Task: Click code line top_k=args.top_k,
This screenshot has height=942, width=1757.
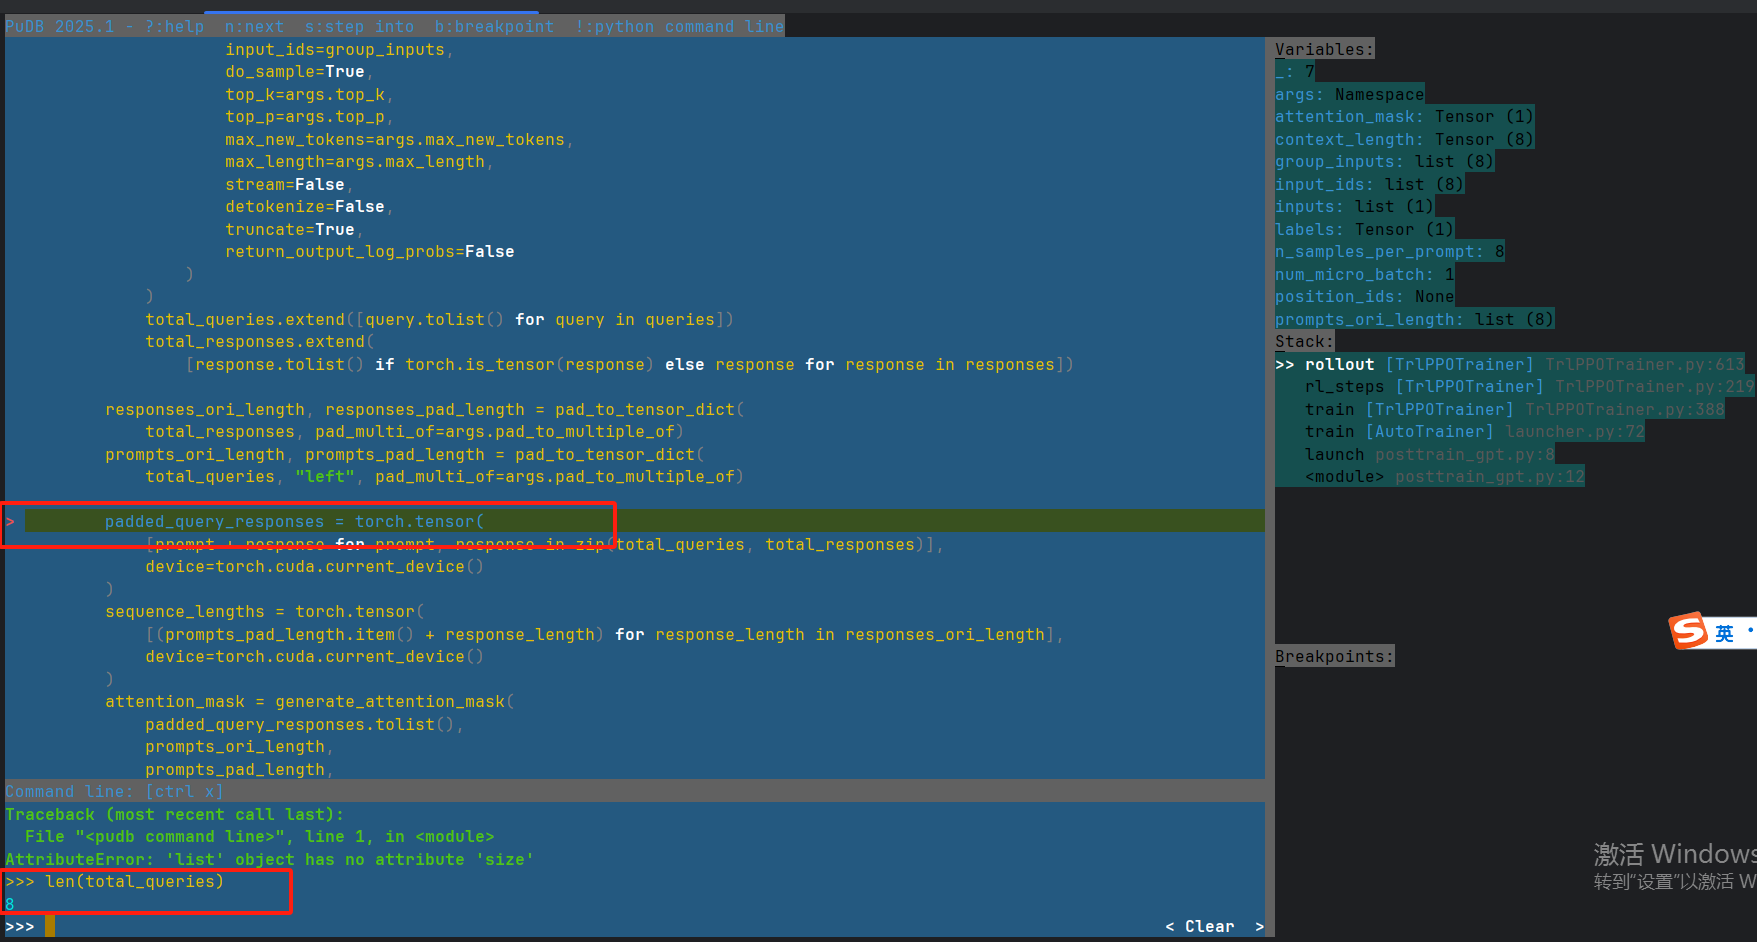Action: pos(309,94)
